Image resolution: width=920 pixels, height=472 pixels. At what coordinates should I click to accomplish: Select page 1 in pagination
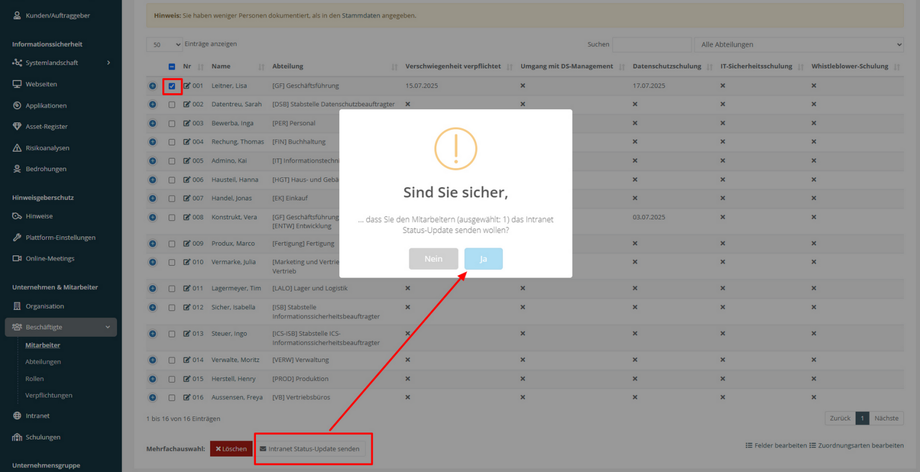862,419
